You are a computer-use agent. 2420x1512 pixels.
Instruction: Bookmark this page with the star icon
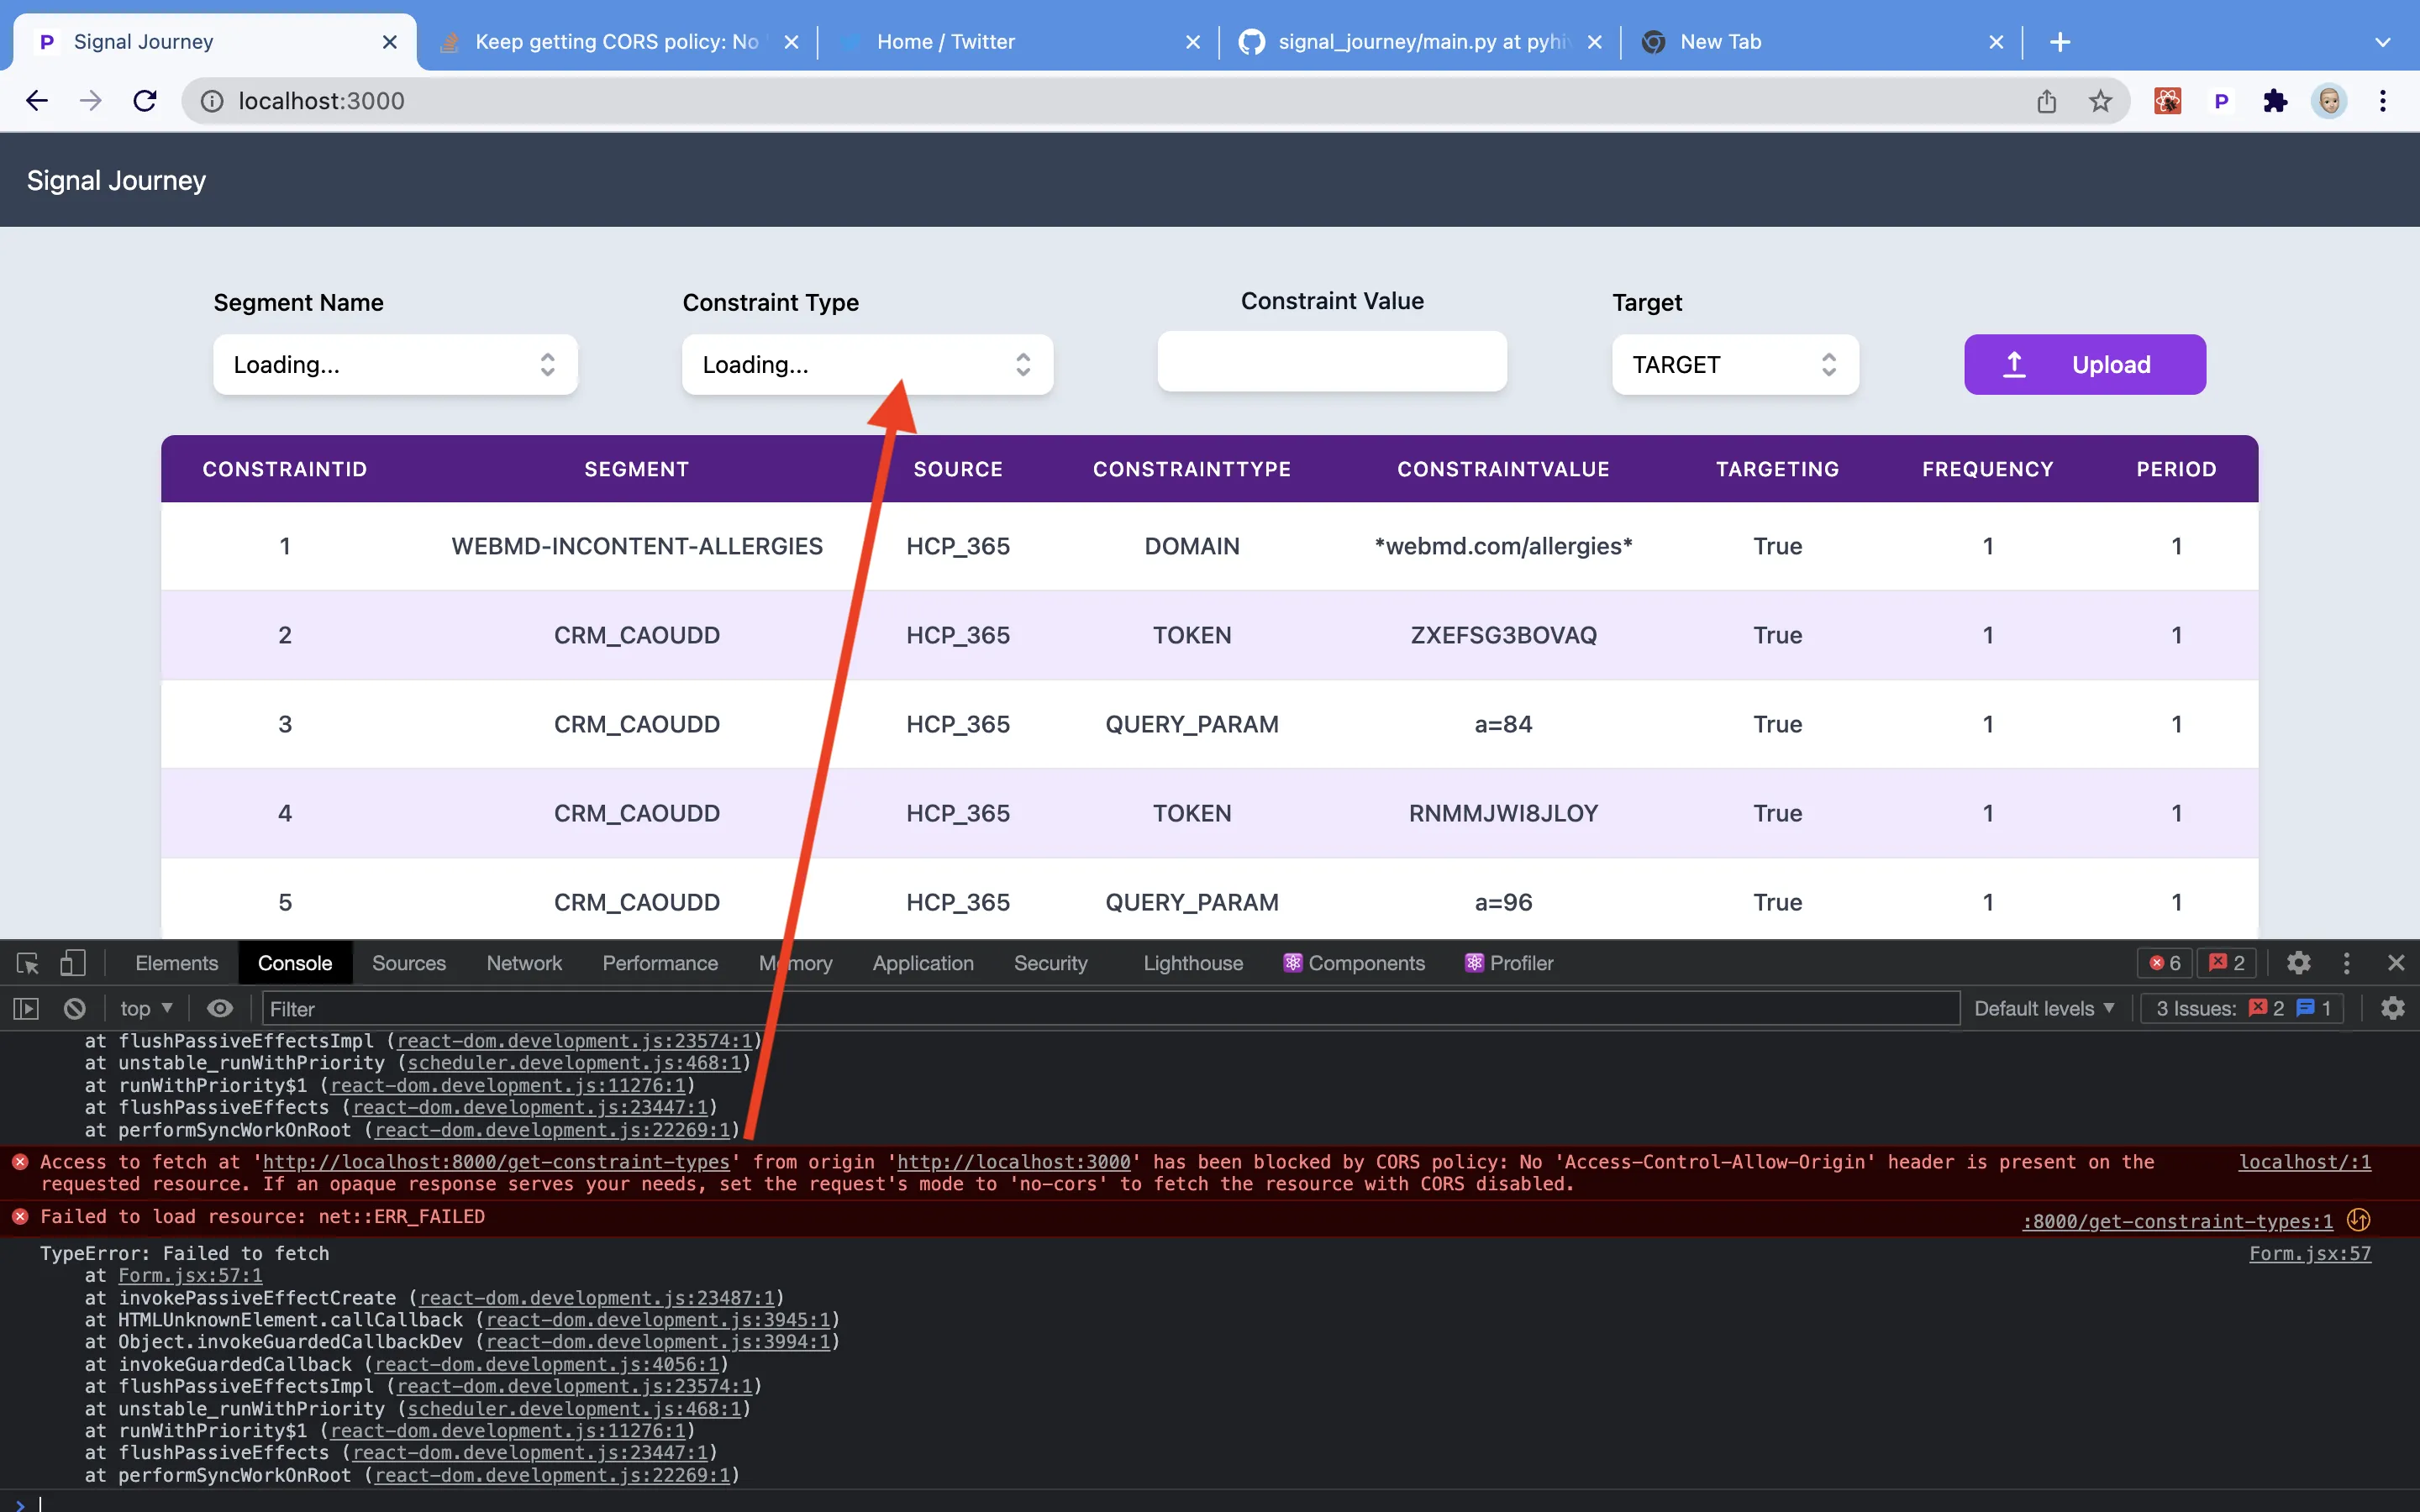[x=2100, y=101]
